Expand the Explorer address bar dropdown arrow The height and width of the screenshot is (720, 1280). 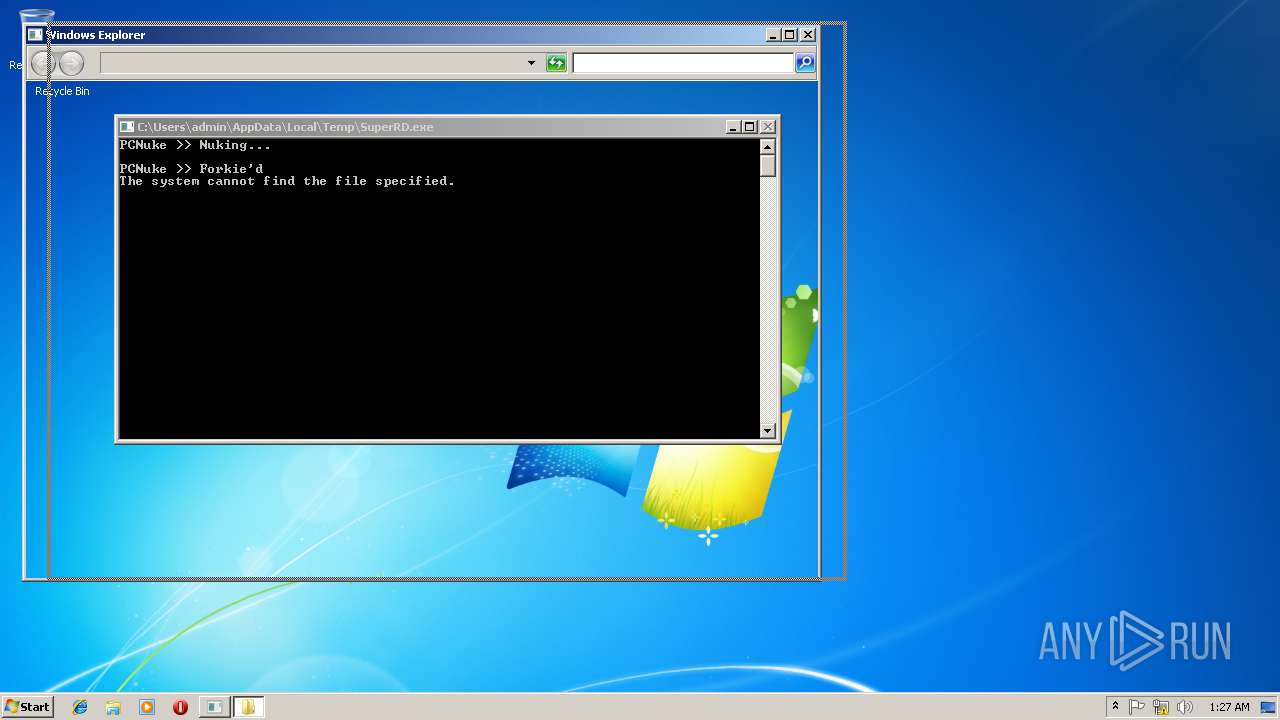pos(531,63)
